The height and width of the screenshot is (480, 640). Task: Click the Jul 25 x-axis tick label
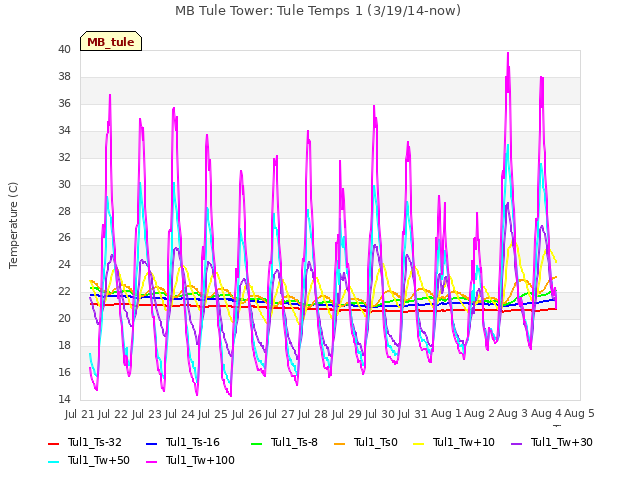(x=213, y=414)
